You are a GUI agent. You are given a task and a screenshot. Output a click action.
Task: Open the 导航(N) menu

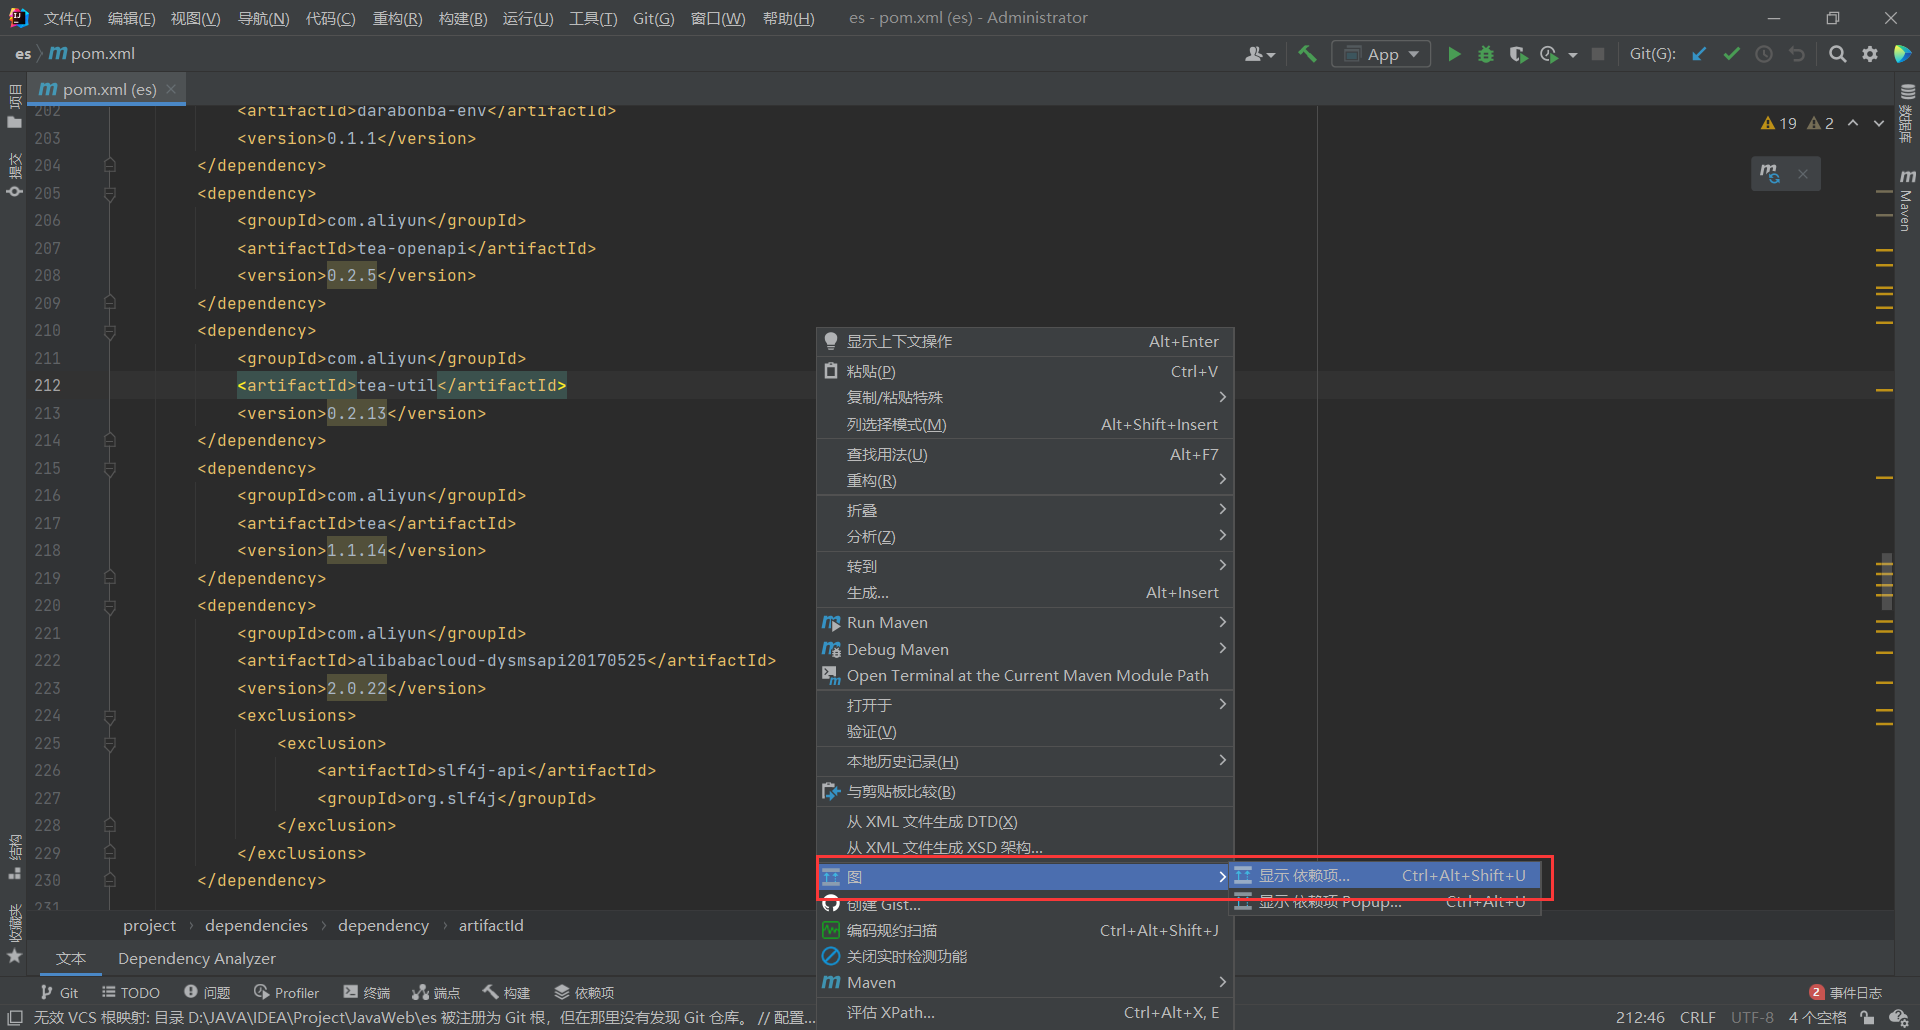click(x=263, y=18)
